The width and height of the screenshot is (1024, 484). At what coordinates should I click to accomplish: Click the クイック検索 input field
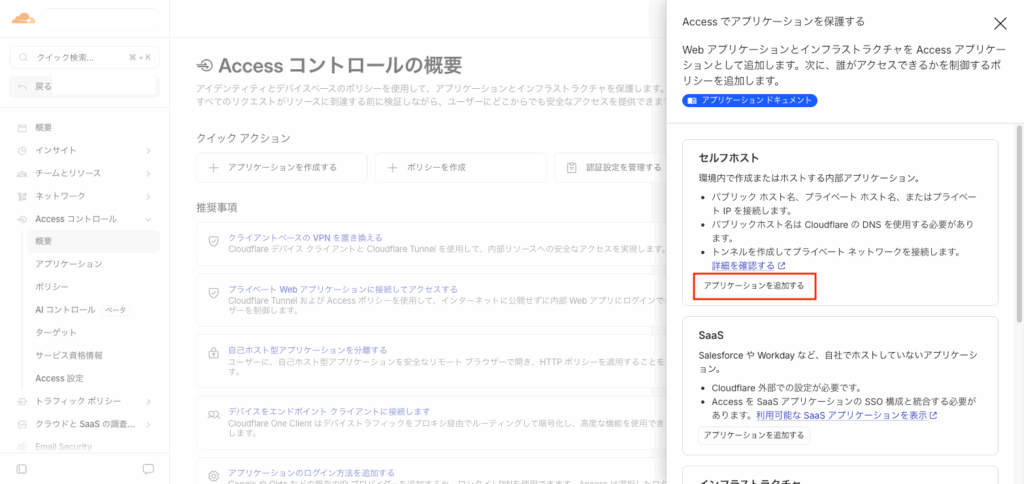coord(85,57)
